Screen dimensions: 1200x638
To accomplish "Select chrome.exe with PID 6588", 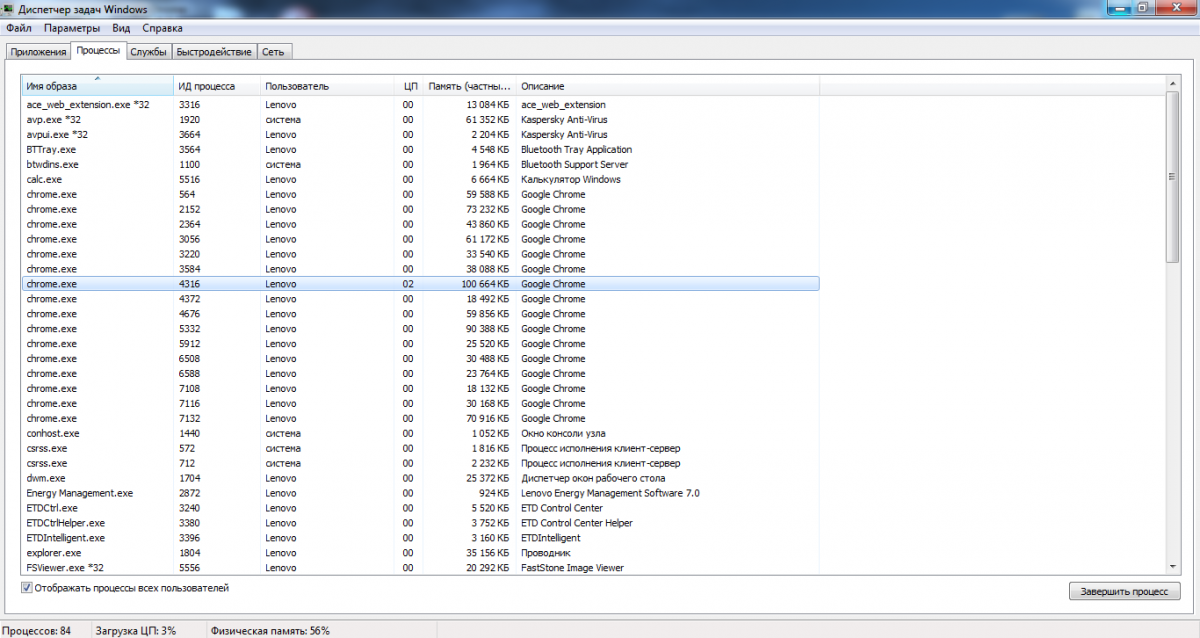I will (x=420, y=374).
